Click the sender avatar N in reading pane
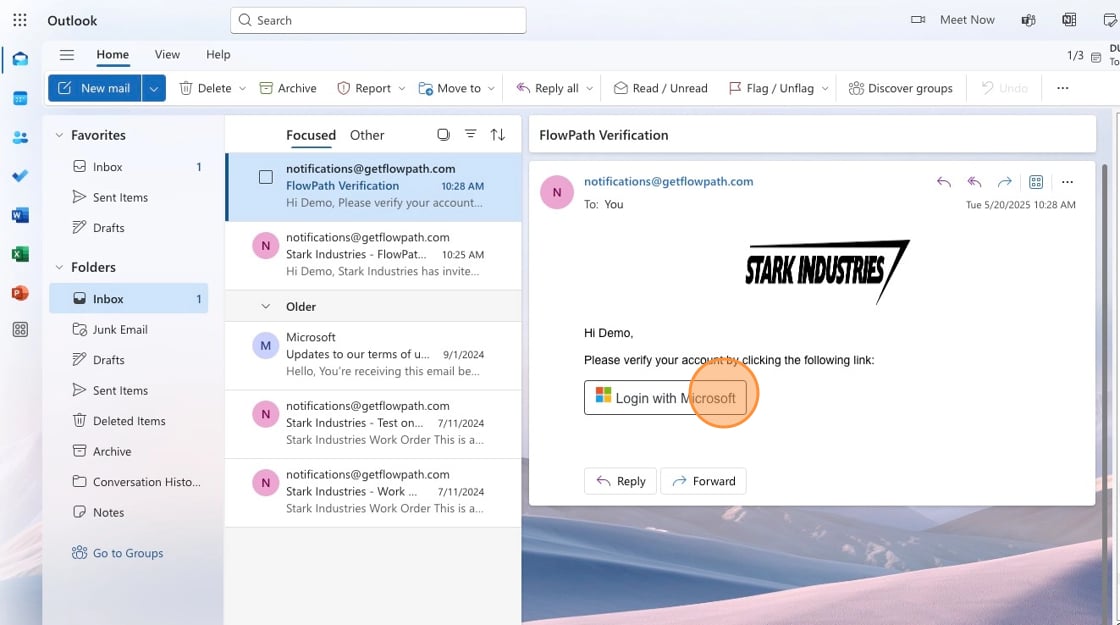Viewport: 1120px width, 625px height. click(x=556, y=192)
